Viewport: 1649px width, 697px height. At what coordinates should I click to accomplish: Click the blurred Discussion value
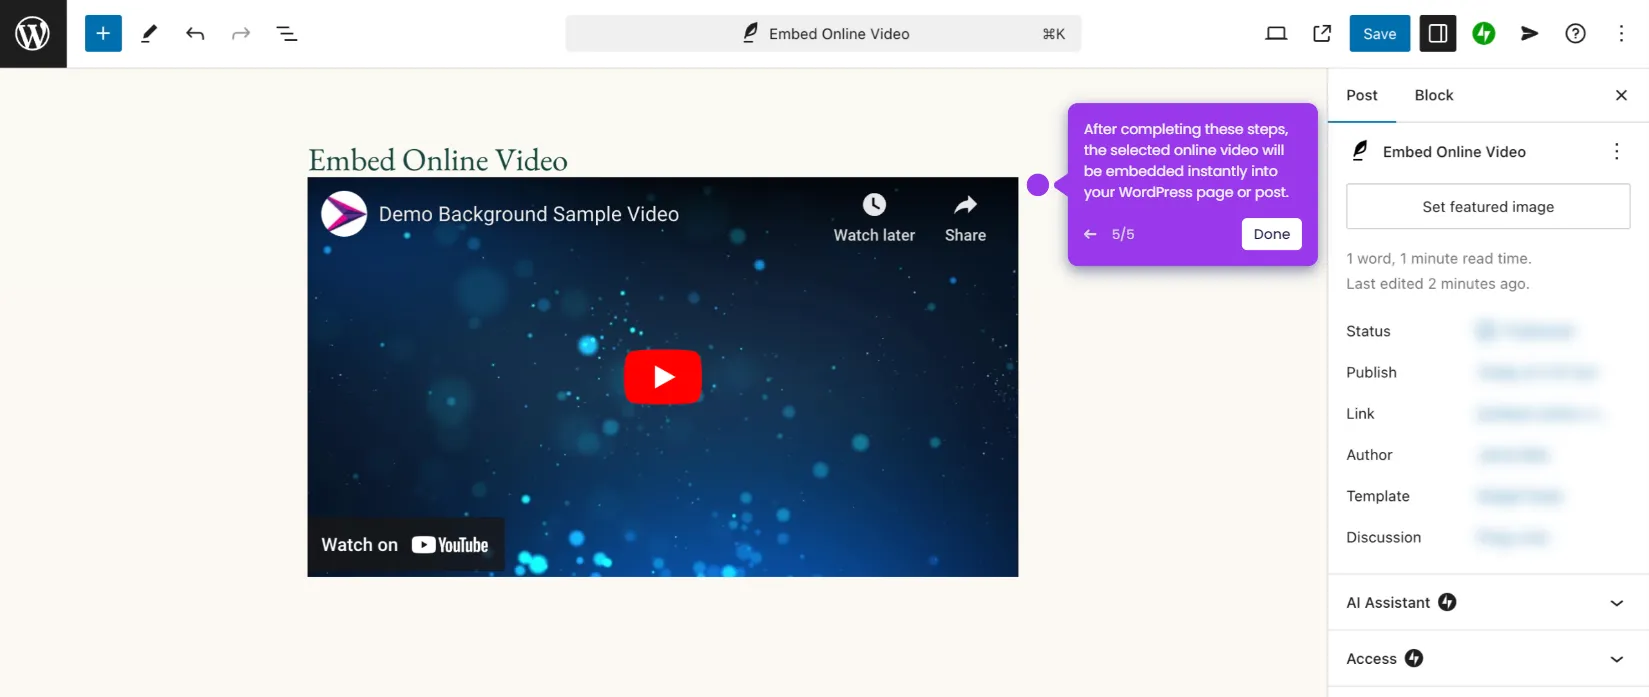[1513, 538]
